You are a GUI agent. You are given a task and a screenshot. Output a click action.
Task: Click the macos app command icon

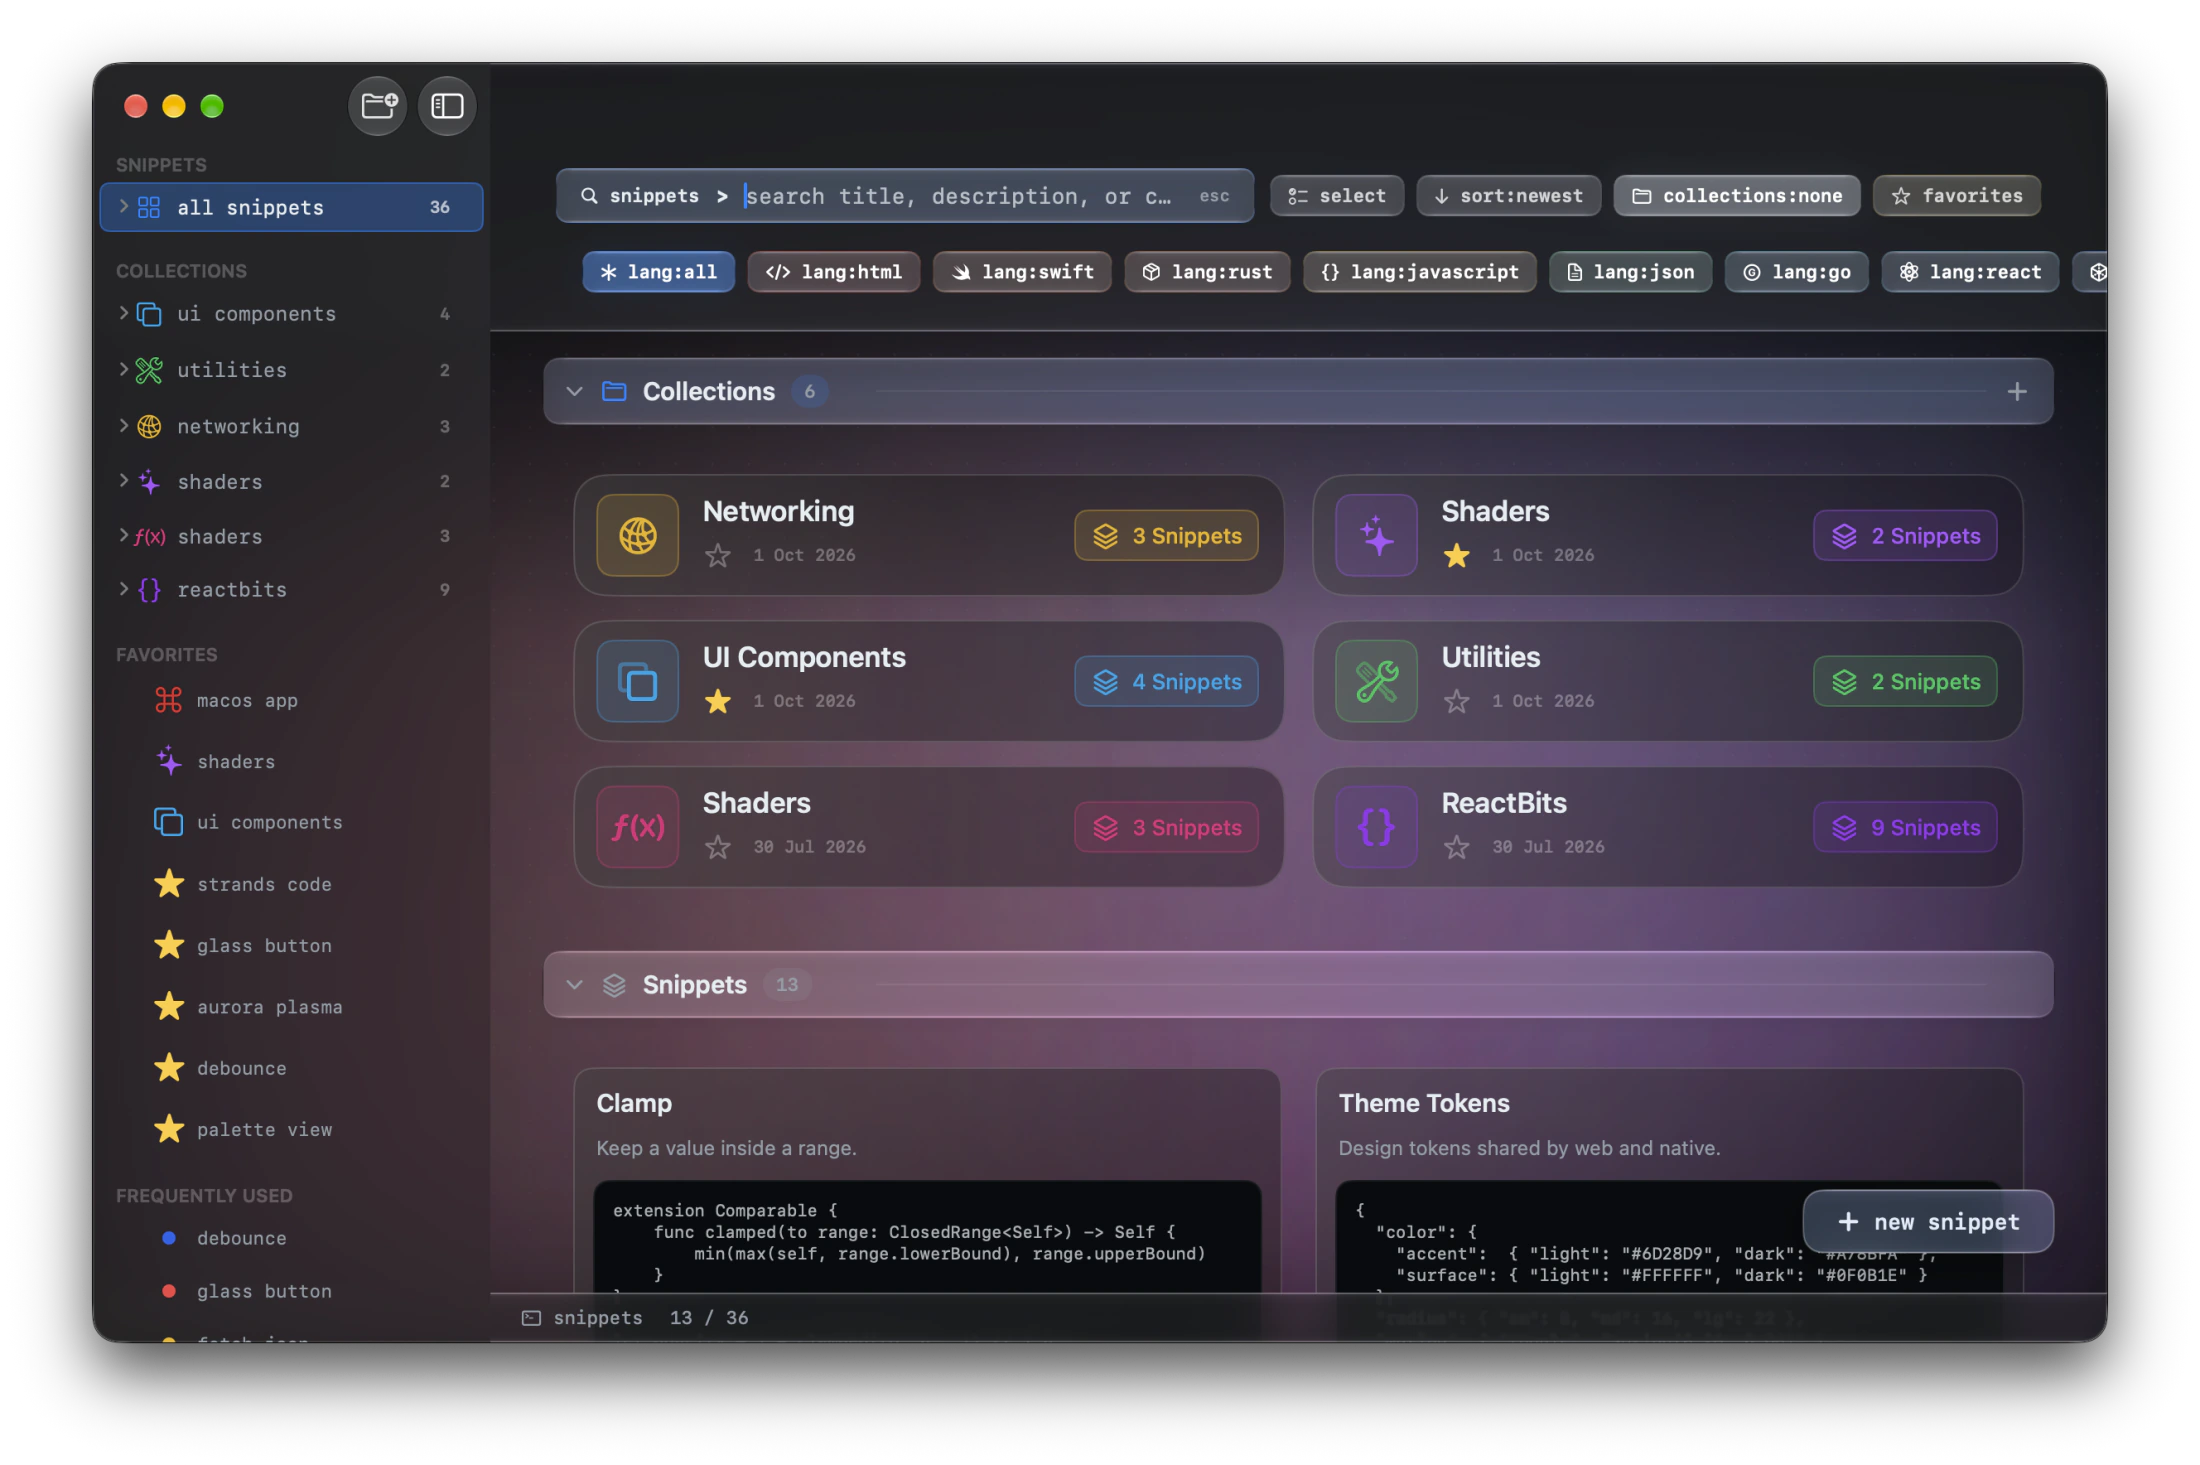(x=168, y=700)
